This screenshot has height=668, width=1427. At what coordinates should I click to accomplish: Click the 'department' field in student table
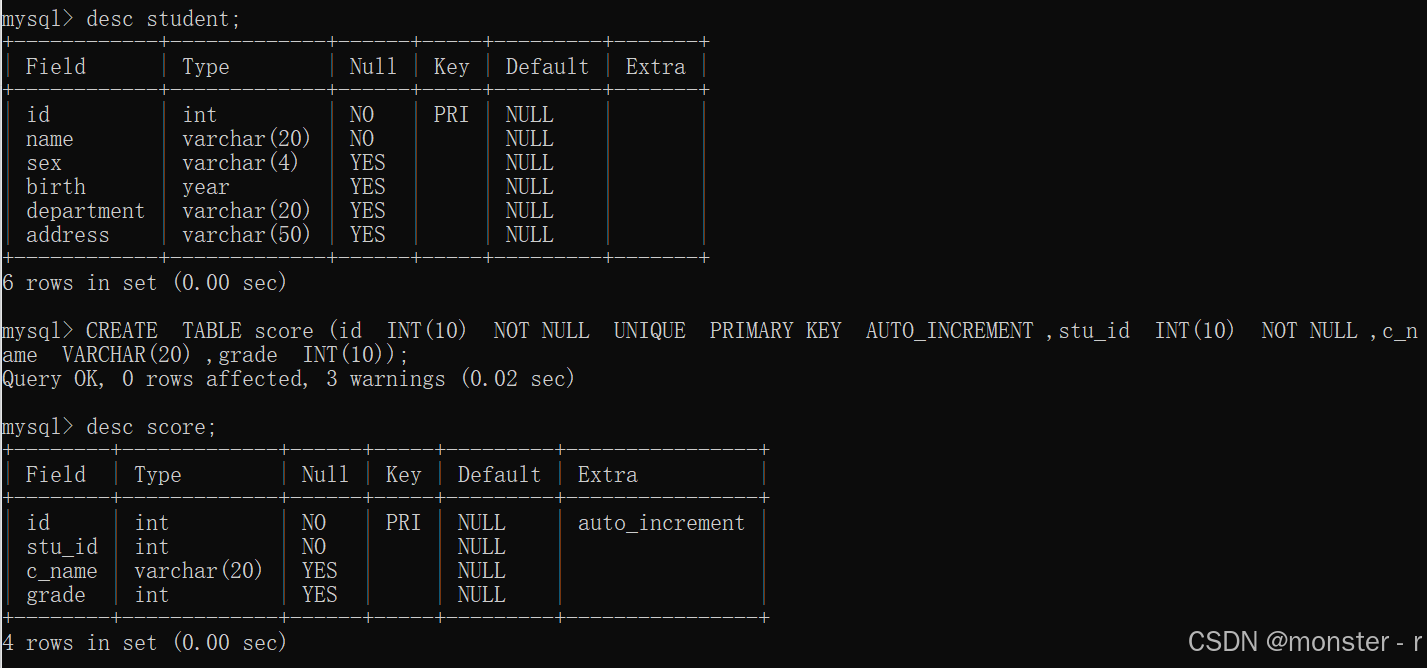[85, 211]
